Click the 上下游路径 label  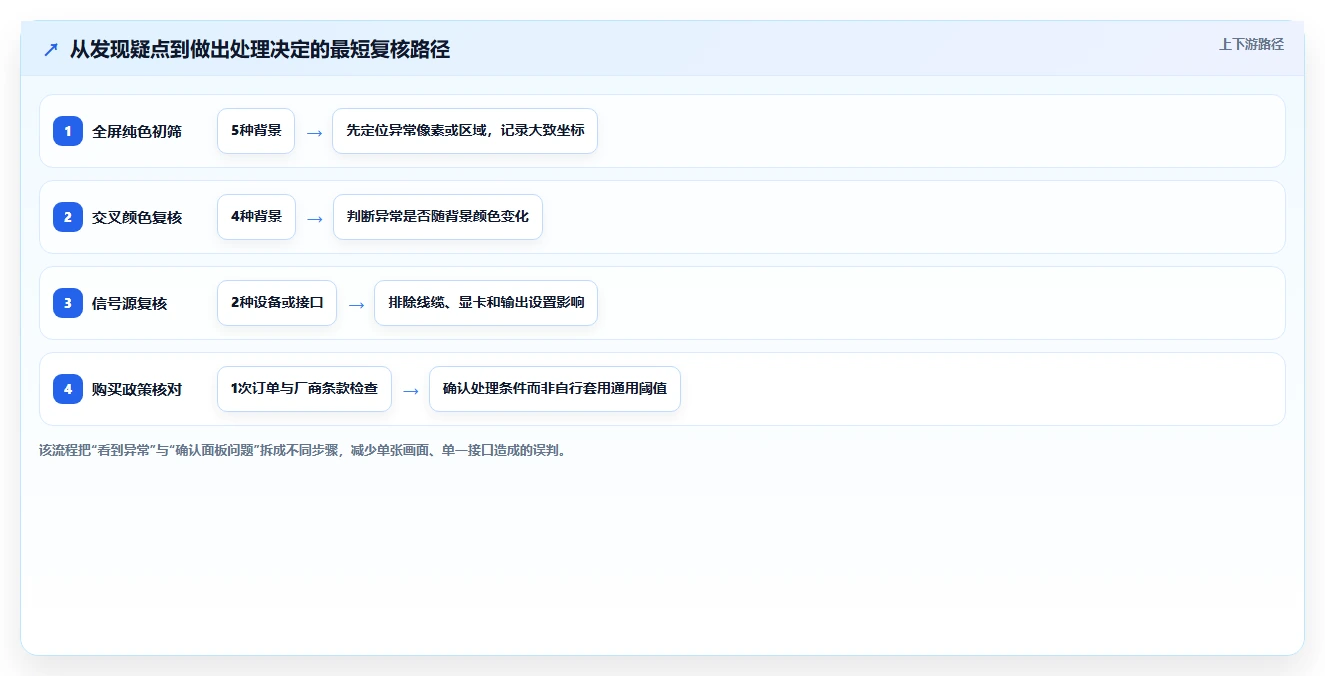[x=1251, y=44]
